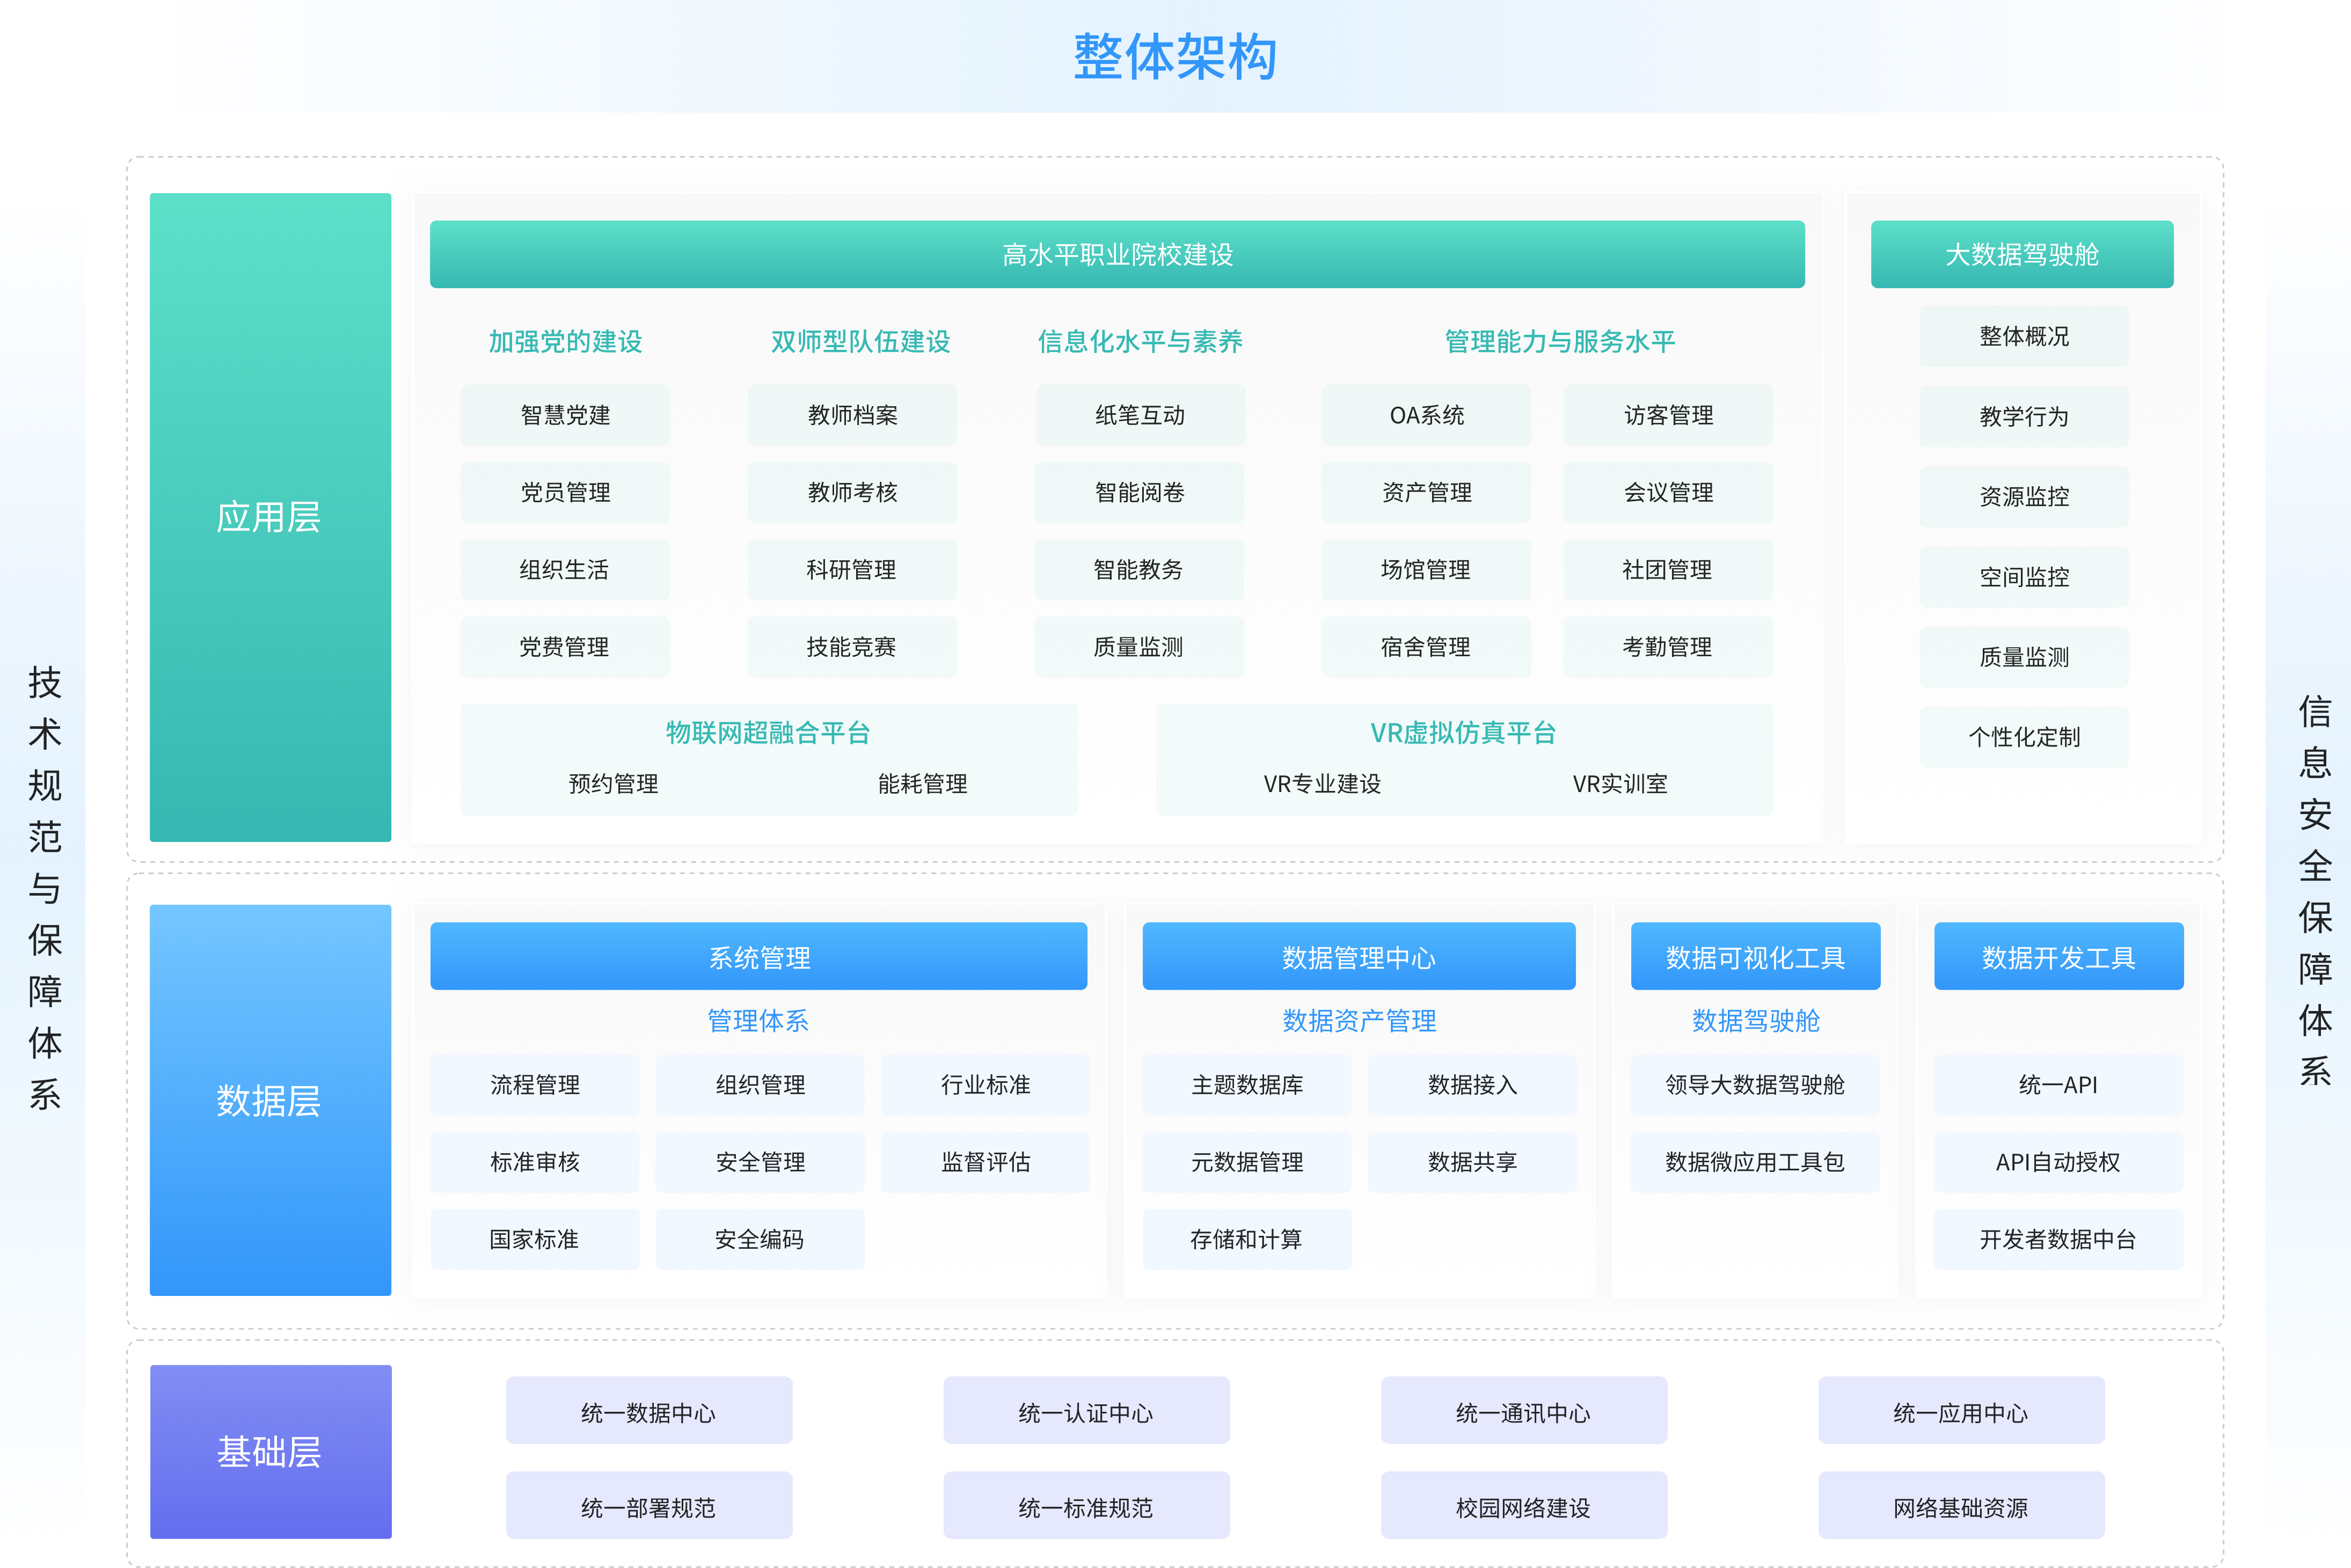The height and width of the screenshot is (1568, 2351).
Task: Select the OA系统 module
Action: [1426, 415]
